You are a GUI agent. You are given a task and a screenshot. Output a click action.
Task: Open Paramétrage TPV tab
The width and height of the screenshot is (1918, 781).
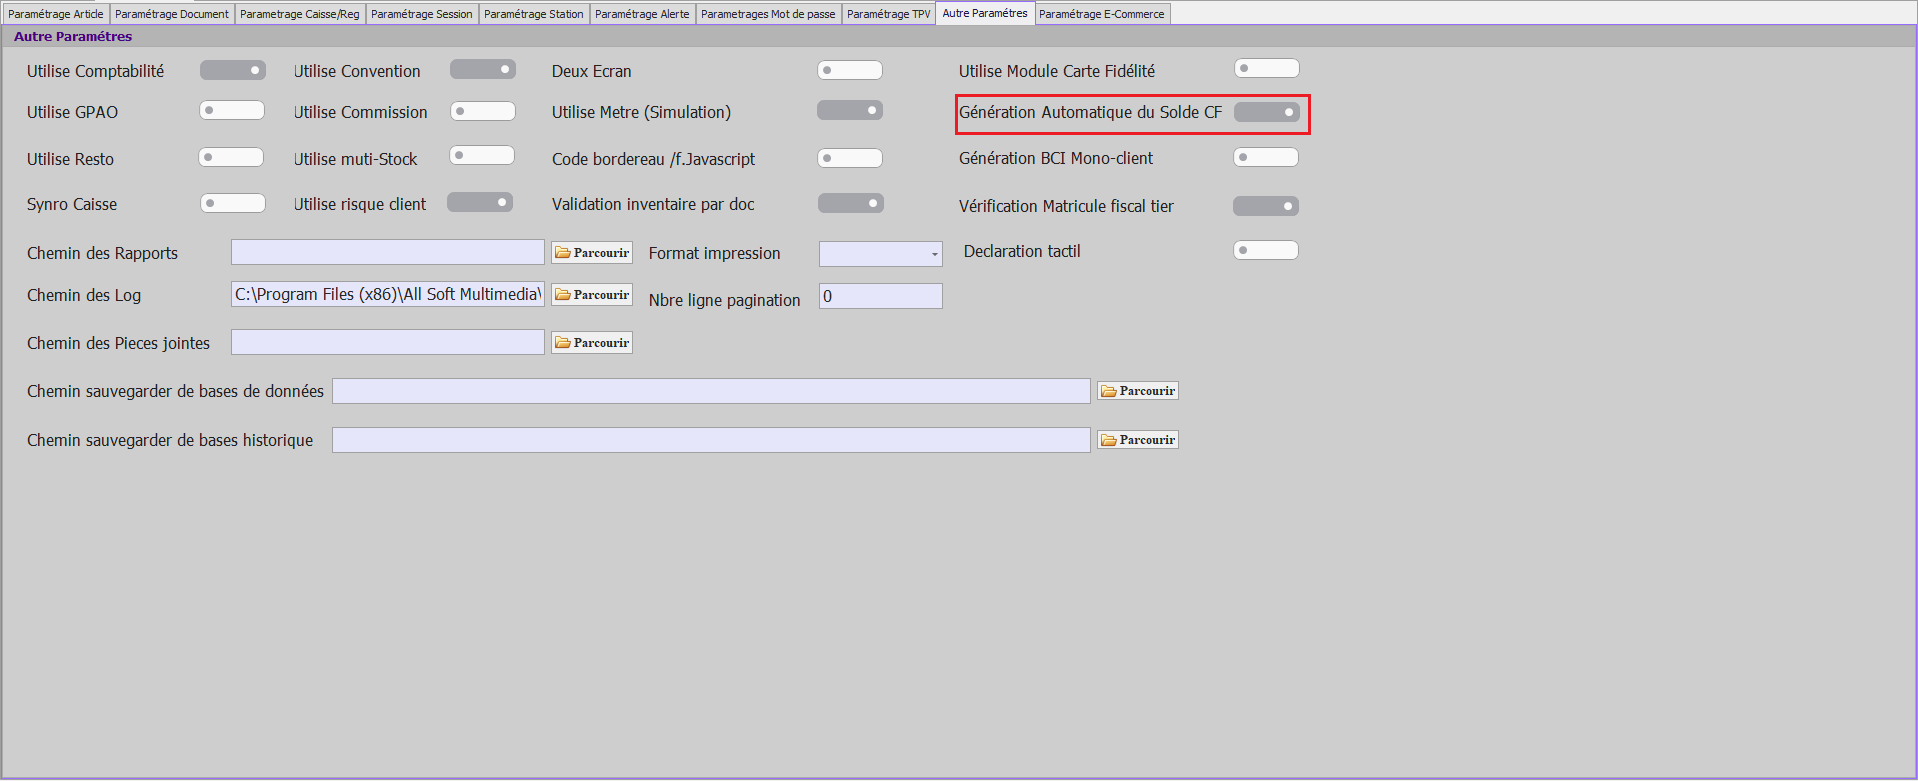(x=889, y=14)
